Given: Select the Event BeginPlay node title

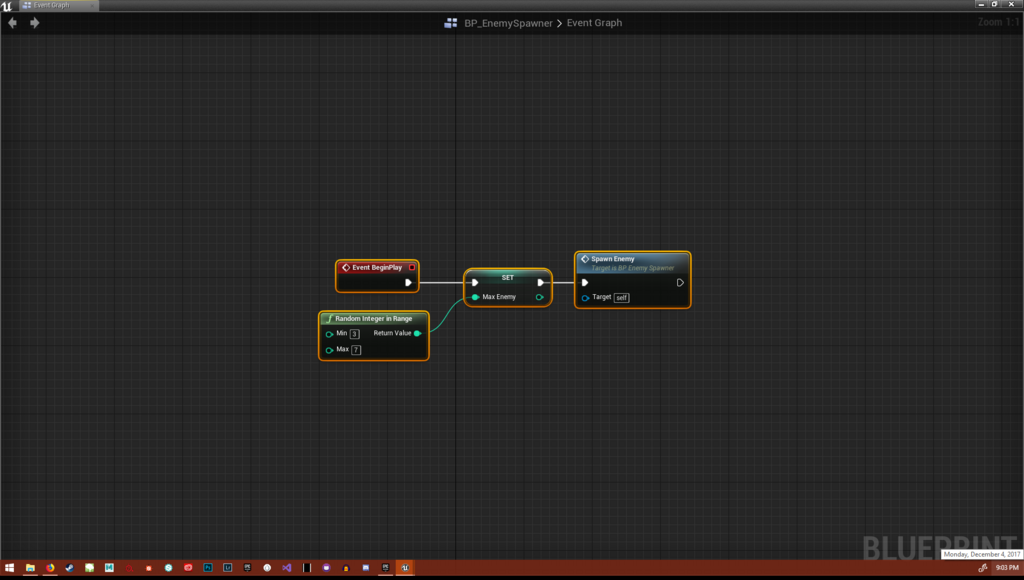Looking at the screenshot, I should click(x=377, y=267).
